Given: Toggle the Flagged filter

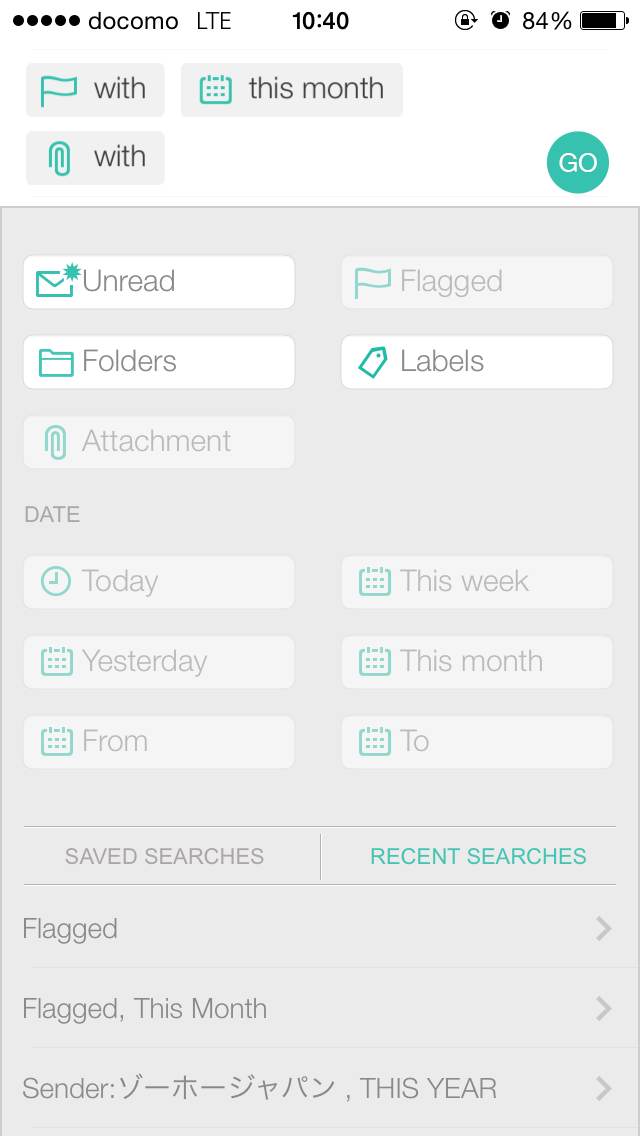Looking at the screenshot, I should [476, 282].
